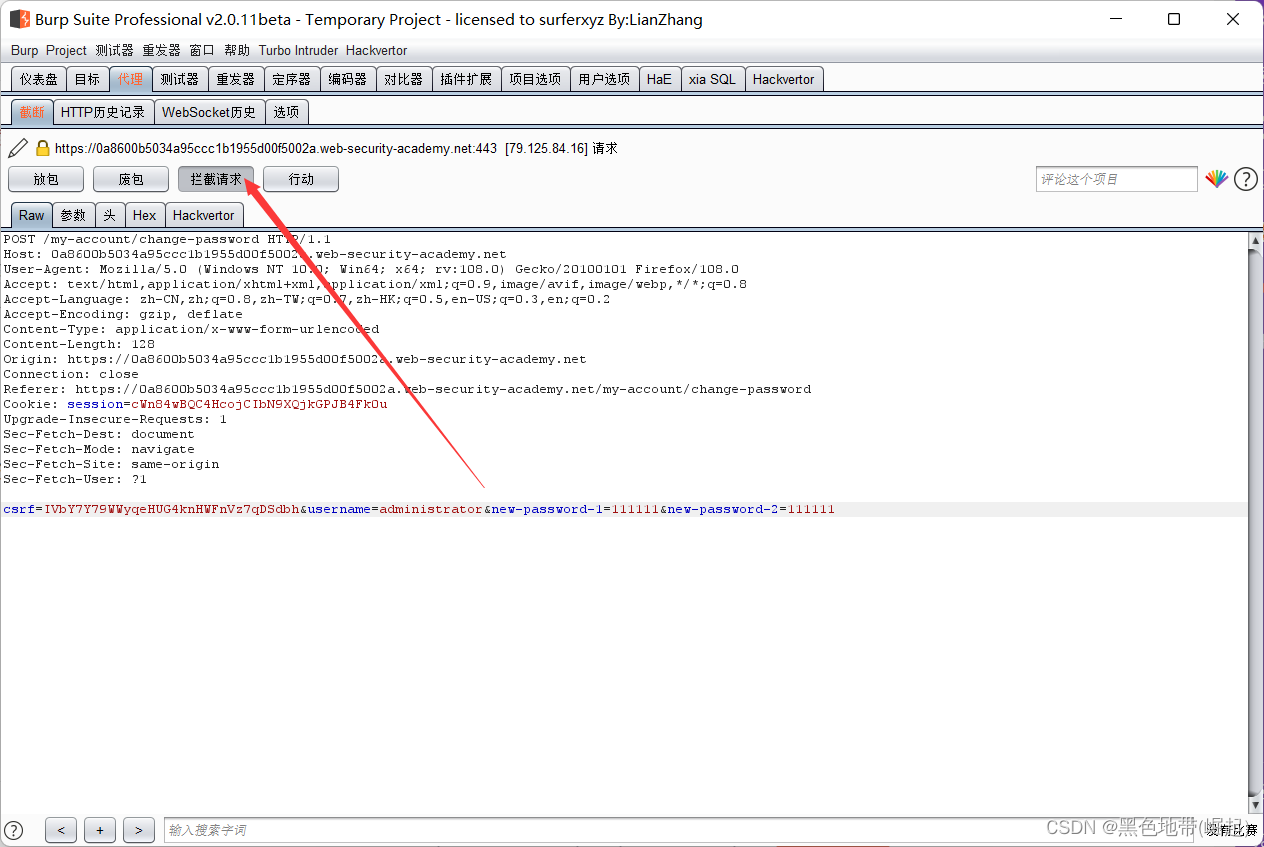Open the Turbo Intruder menu
The image size is (1264, 847).
pos(300,50)
